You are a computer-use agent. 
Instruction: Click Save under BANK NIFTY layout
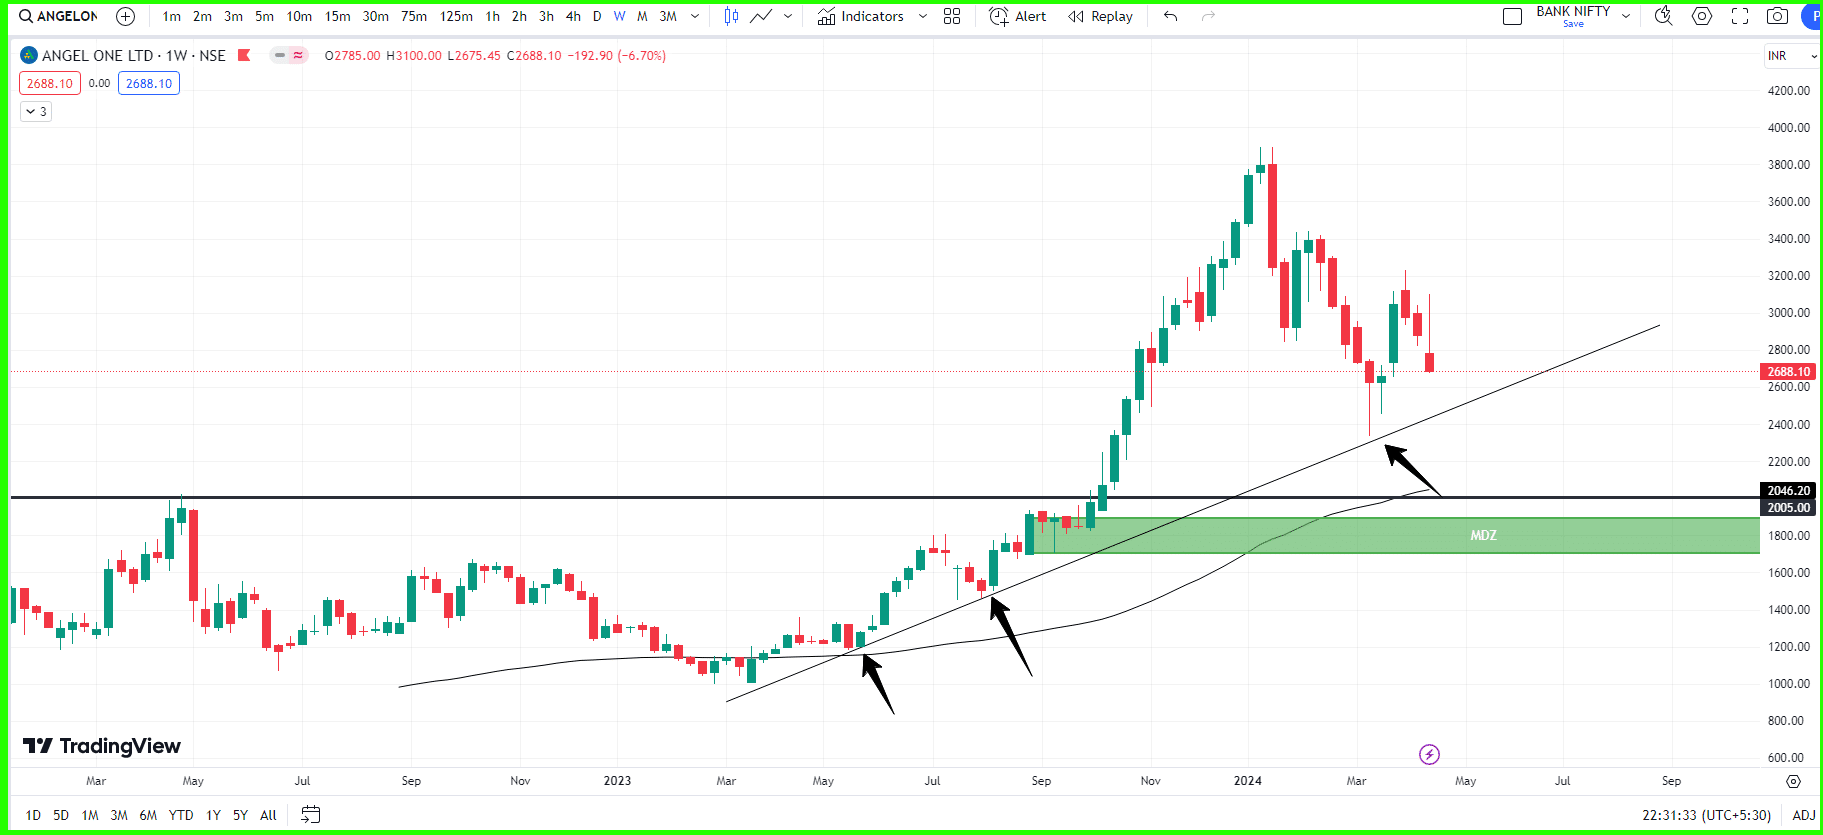[1573, 24]
